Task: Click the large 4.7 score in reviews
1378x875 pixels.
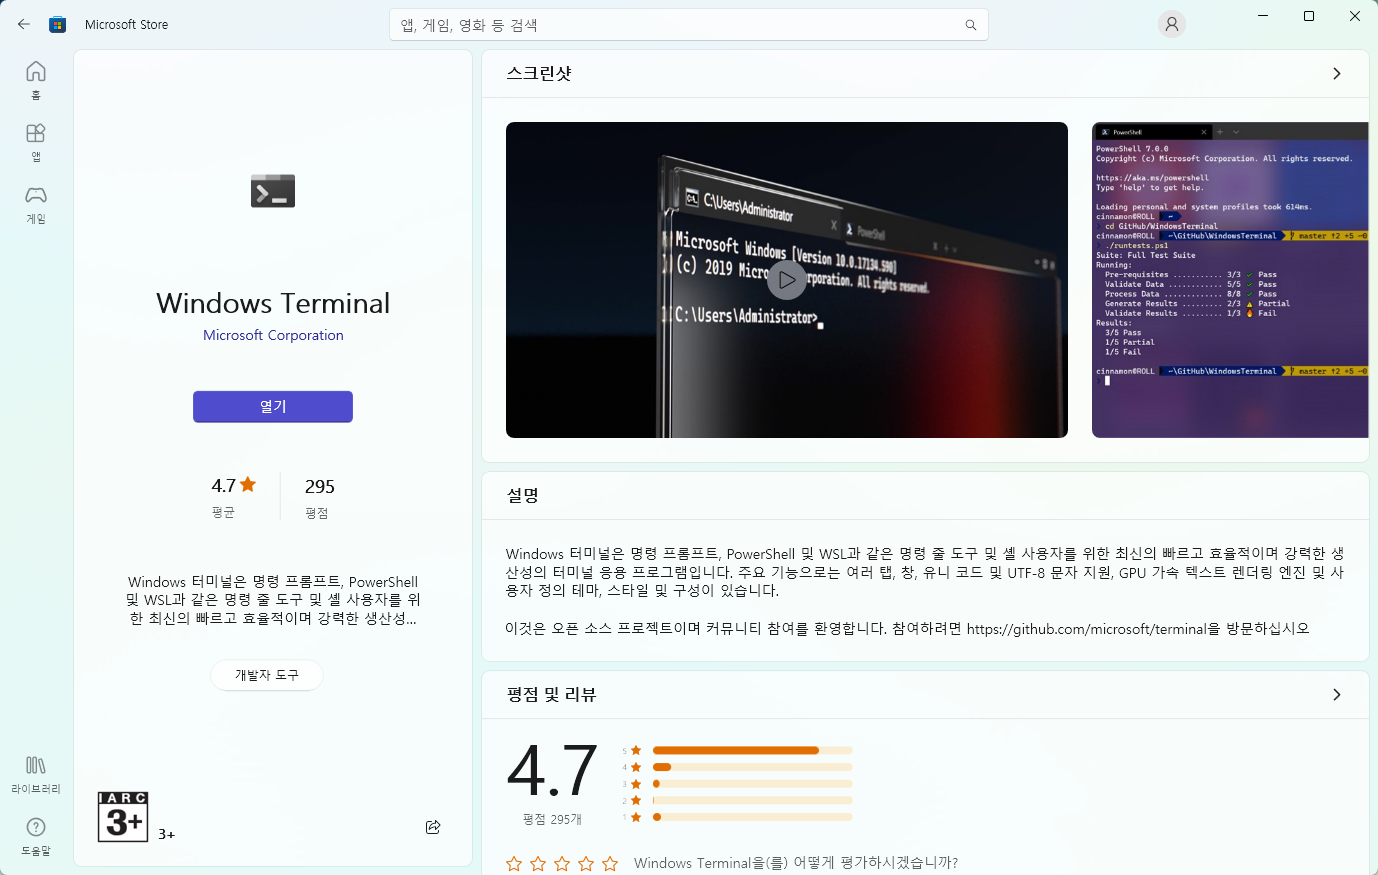Action: (x=552, y=771)
